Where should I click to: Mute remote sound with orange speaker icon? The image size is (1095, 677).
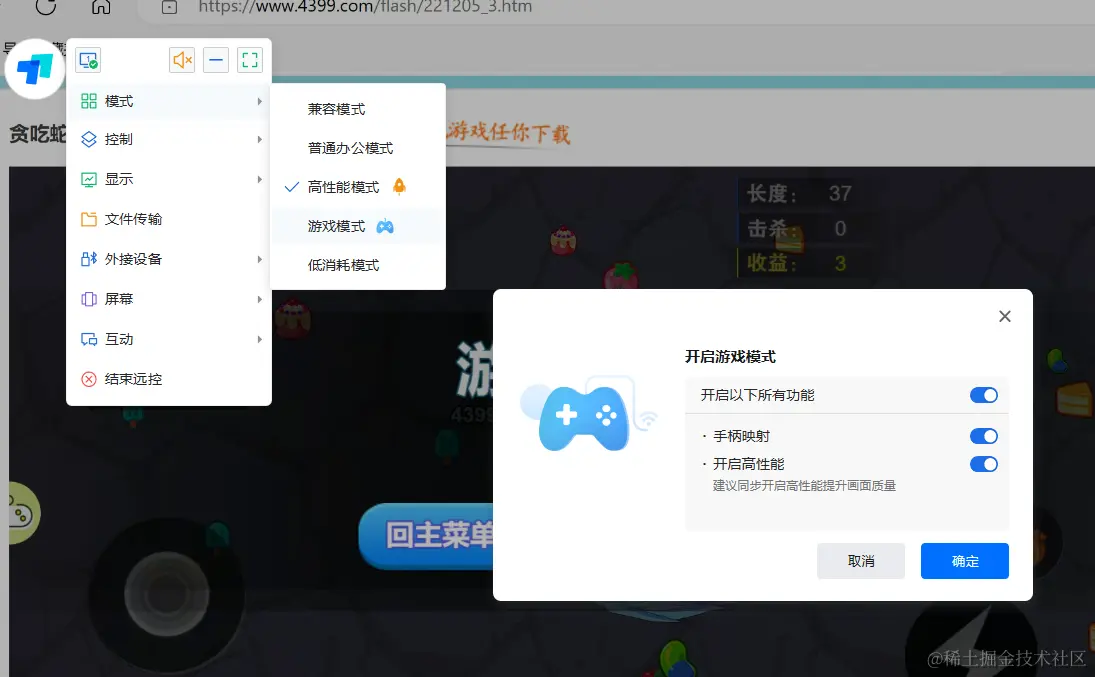[182, 60]
